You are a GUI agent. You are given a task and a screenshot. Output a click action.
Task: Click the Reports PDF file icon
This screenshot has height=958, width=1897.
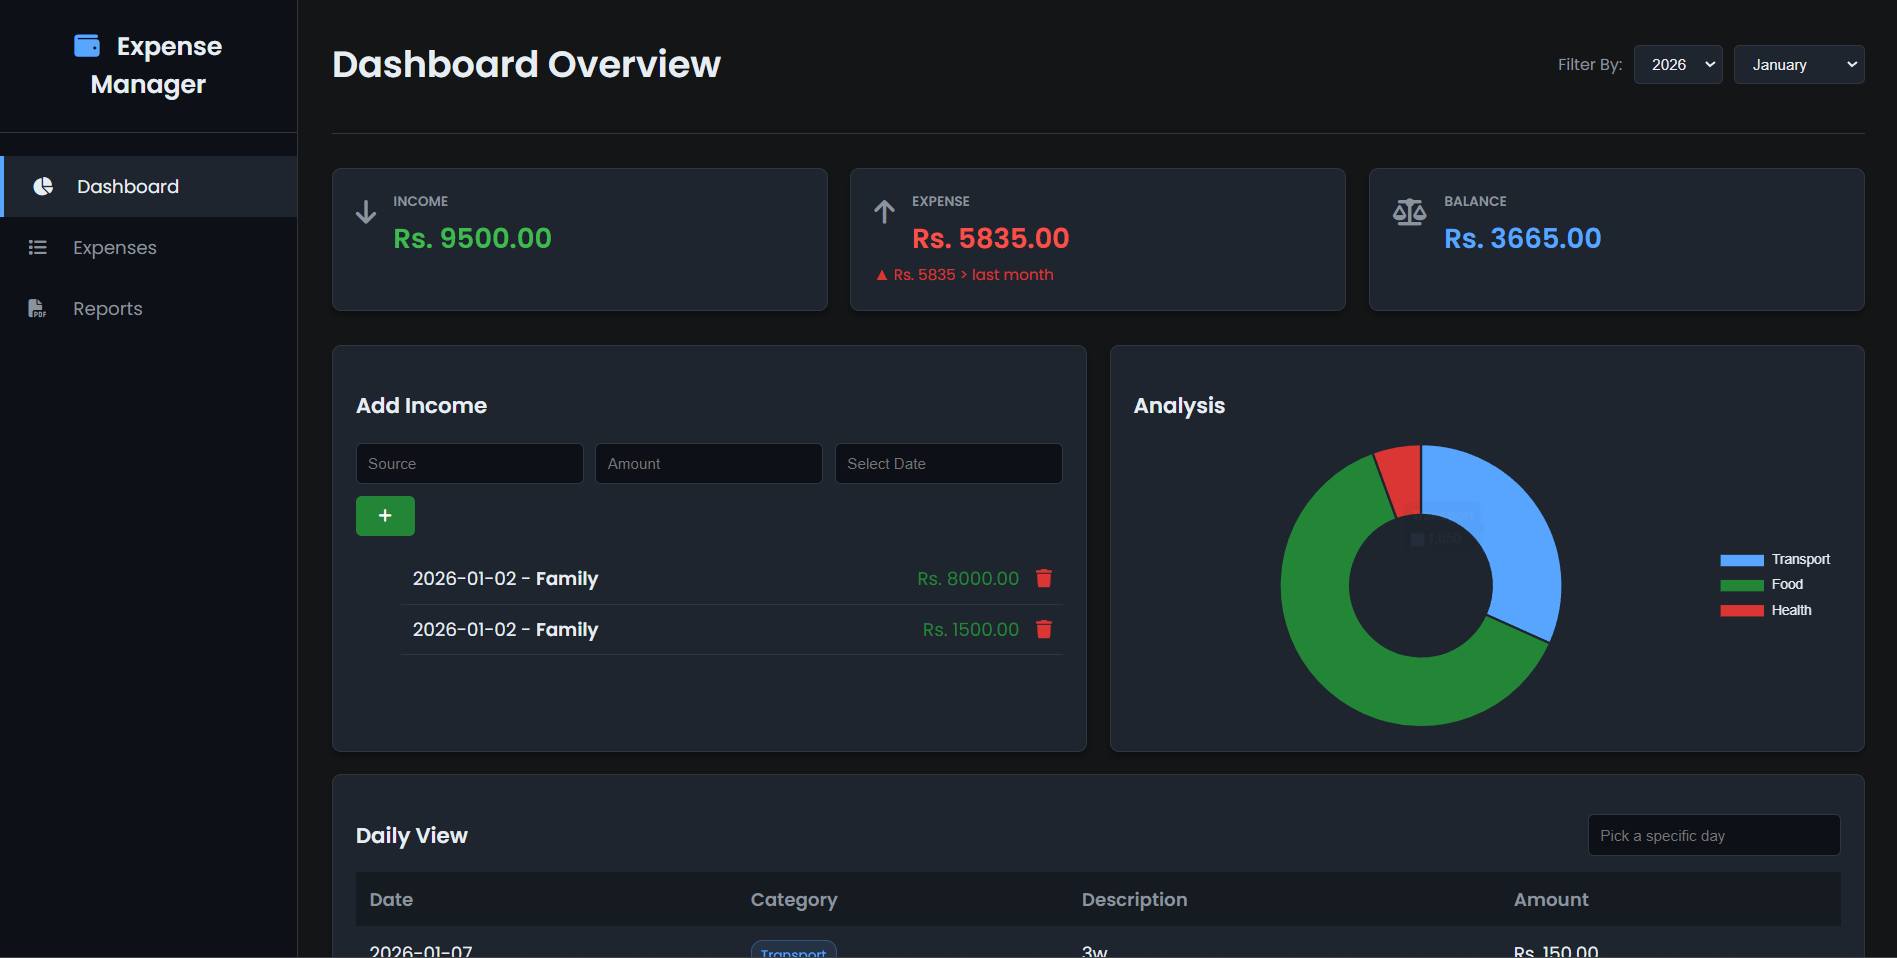37,309
